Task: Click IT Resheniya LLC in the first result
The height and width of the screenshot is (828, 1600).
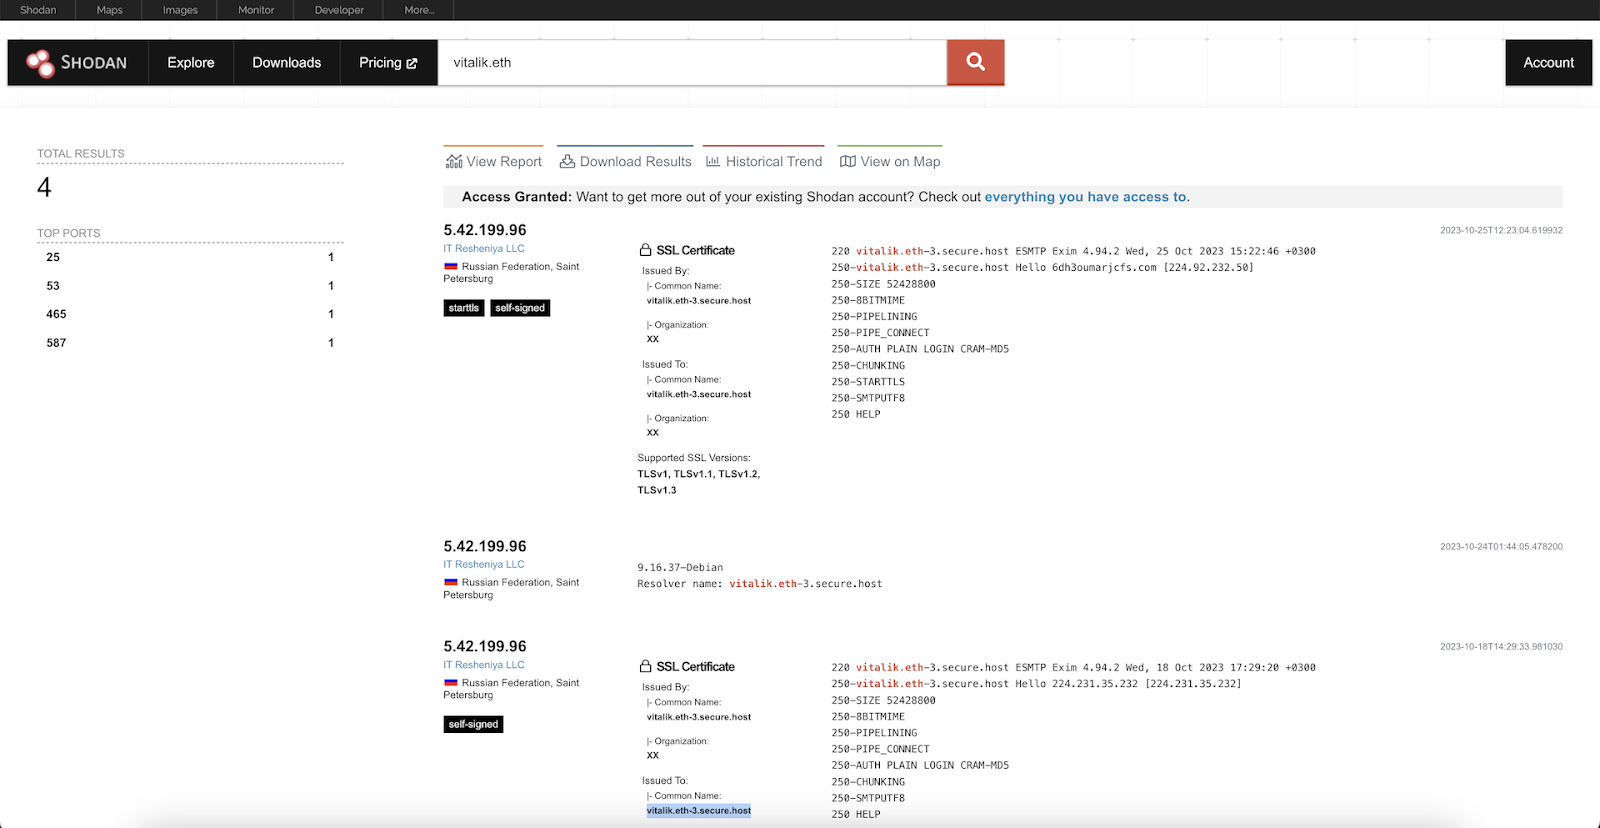Action: click(484, 248)
